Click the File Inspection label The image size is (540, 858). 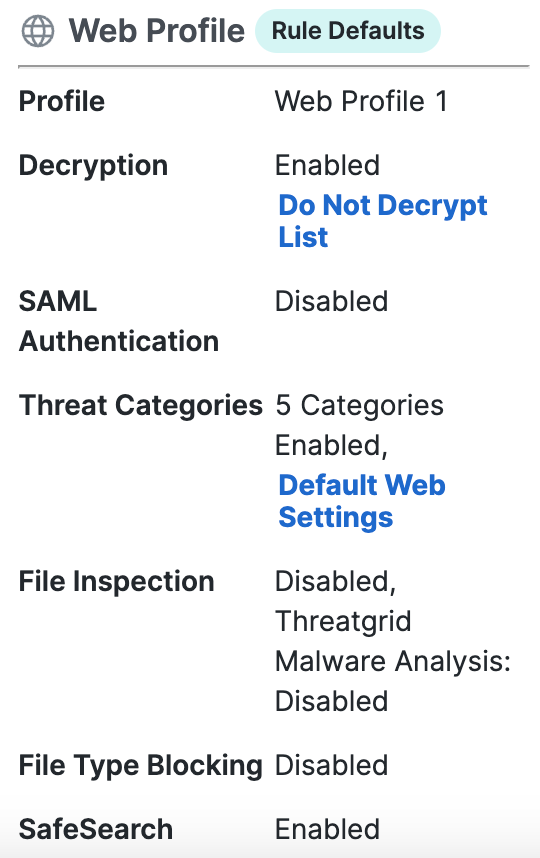(x=117, y=581)
